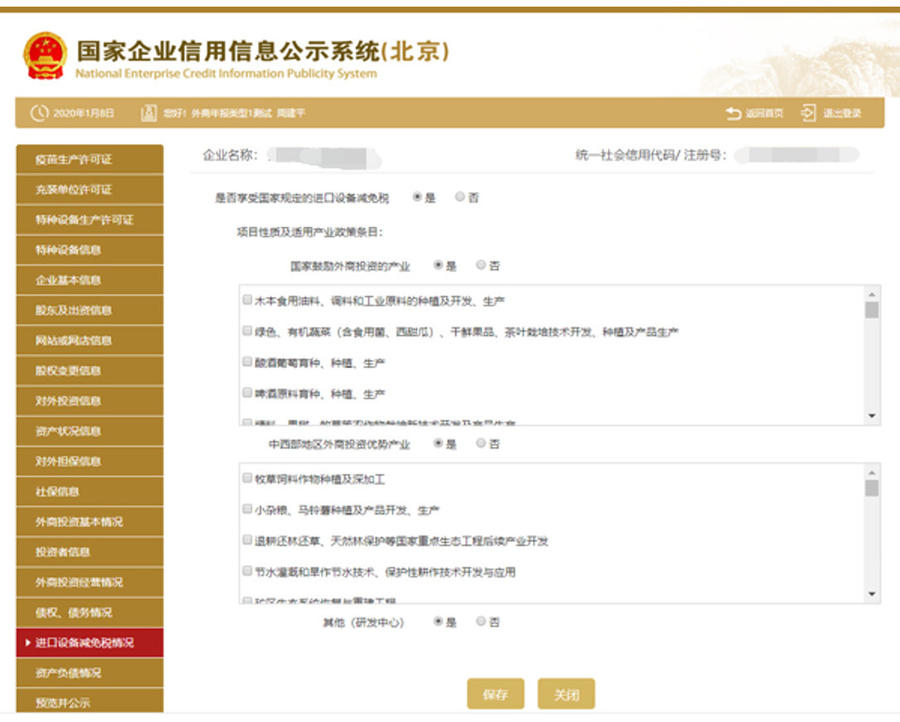Viewport: 900px width, 722px height.
Task: Click up arrow of 中西部地区外商投资优势产业 list scrollbar
Action: coord(872,472)
